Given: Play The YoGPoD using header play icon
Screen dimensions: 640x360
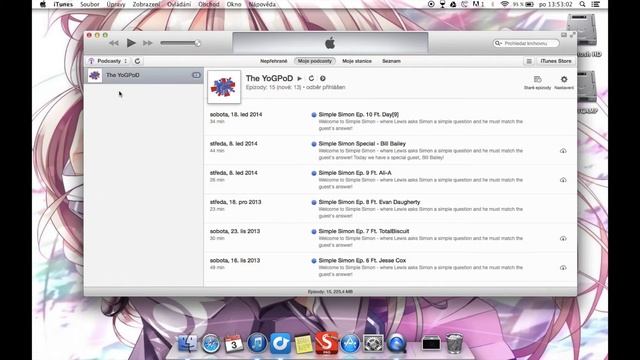Looking at the screenshot, I should click(x=300, y=78).
